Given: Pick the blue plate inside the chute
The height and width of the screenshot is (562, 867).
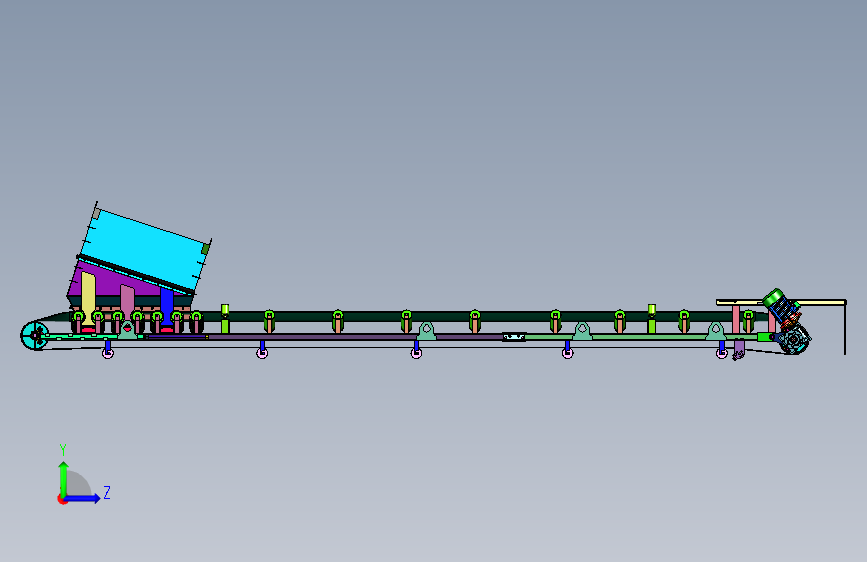Looking at the screenshot, I should [x=166, y=308].
